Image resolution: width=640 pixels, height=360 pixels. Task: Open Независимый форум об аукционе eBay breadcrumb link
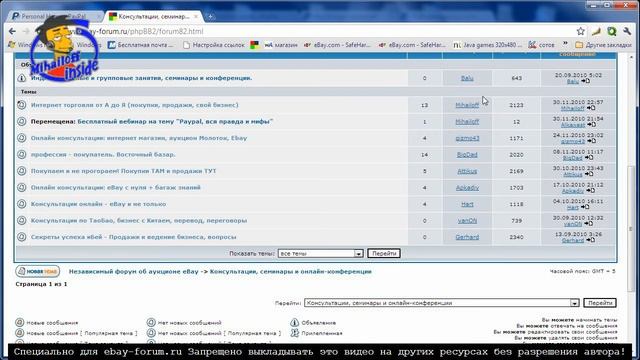[x=133, y=271]
